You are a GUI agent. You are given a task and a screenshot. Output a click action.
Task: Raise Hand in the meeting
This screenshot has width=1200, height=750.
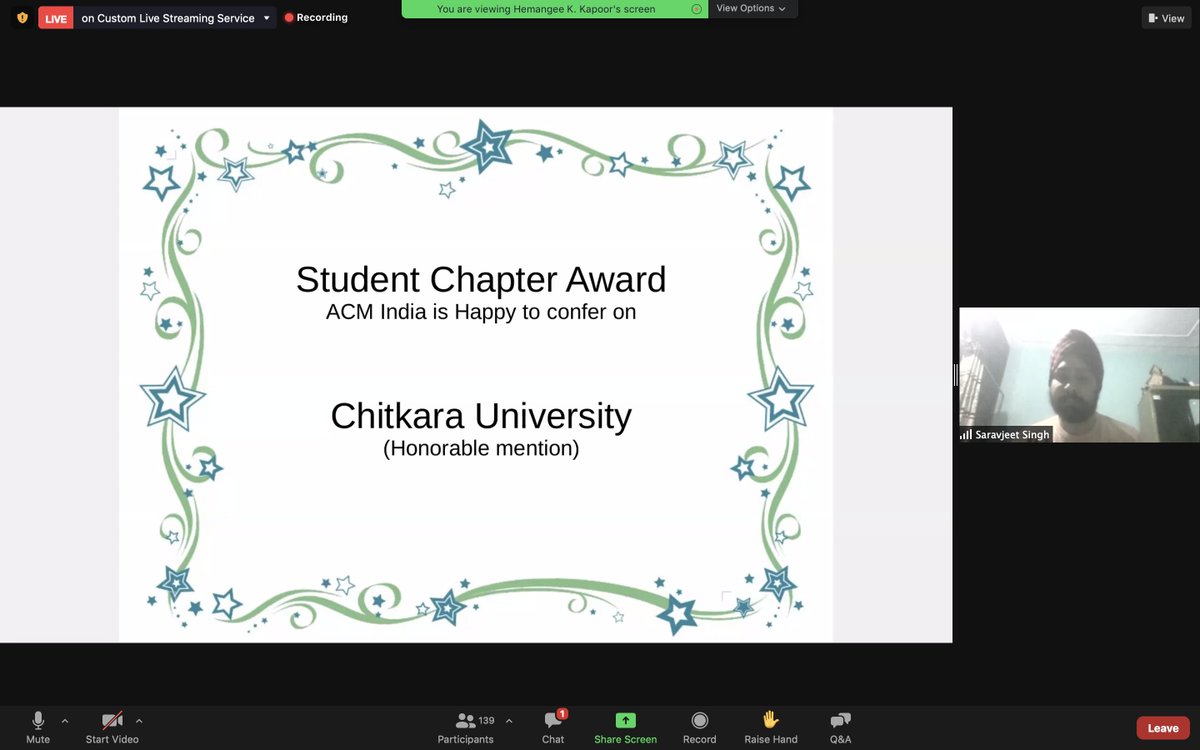771,727
